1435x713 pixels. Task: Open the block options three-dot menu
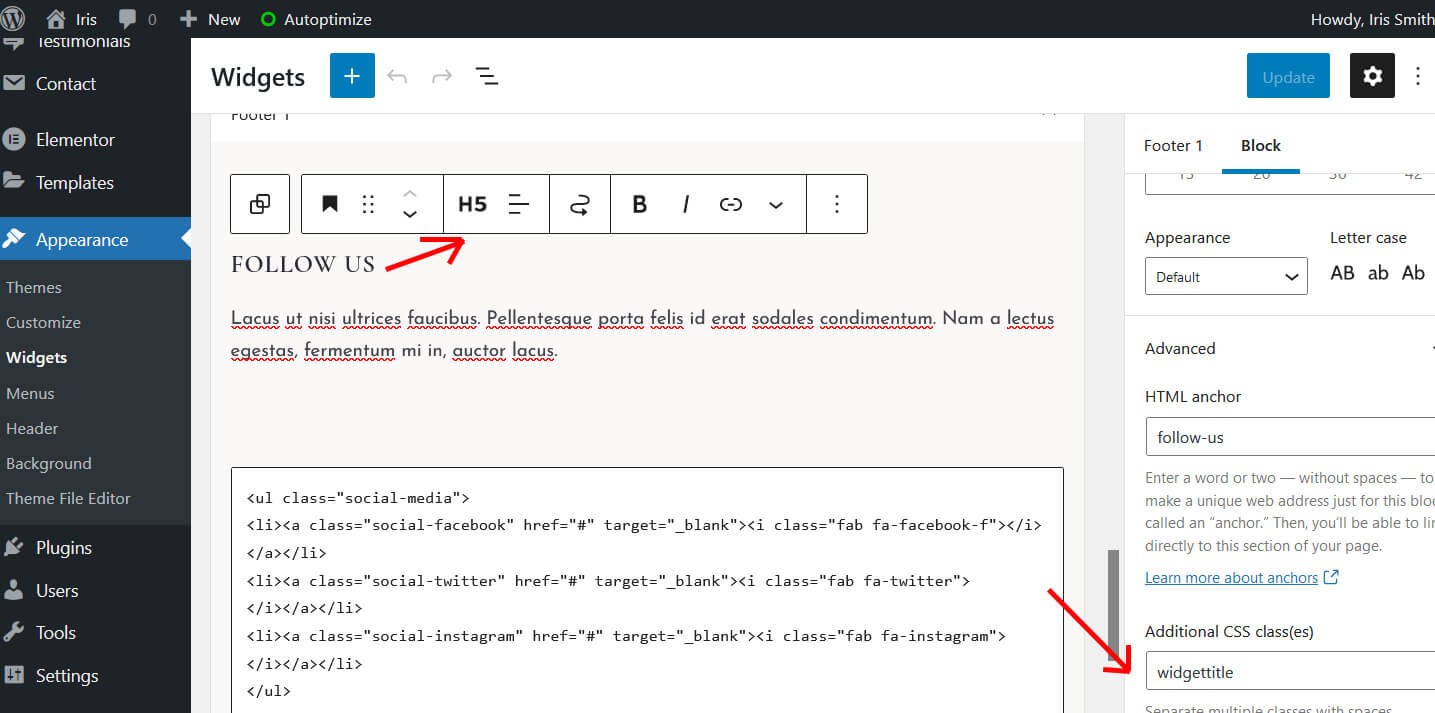click(837, 204)
